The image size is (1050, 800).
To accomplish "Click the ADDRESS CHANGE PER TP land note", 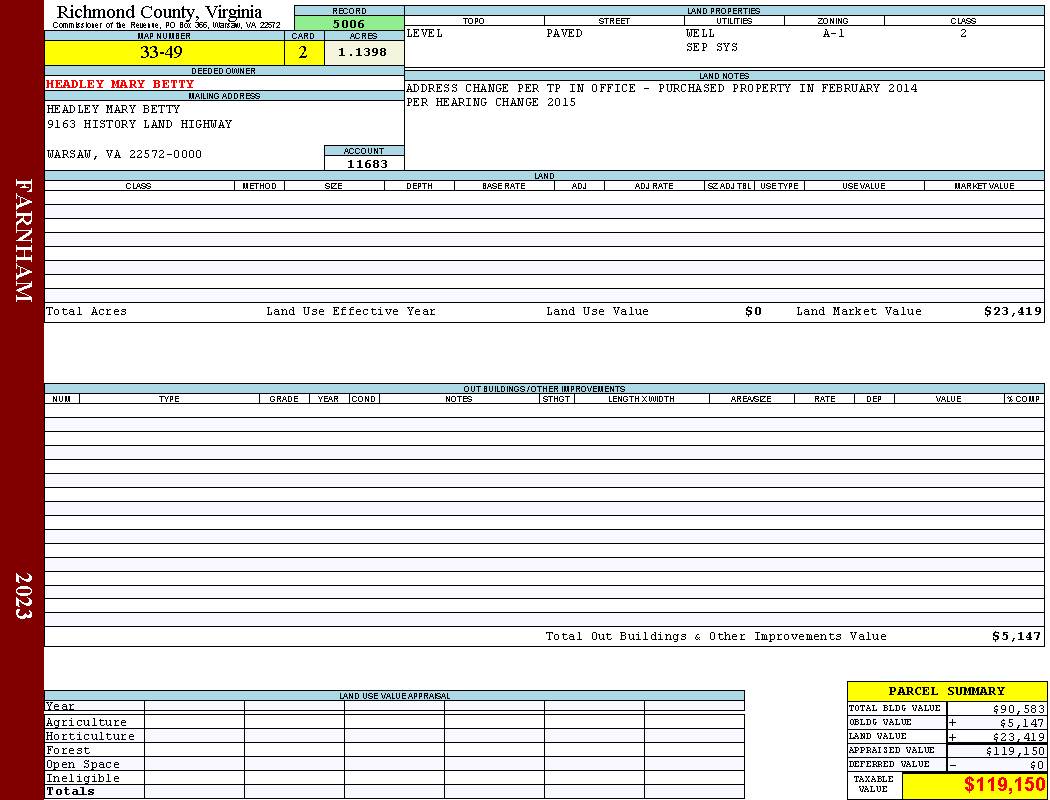I will (x=662, y=88).
